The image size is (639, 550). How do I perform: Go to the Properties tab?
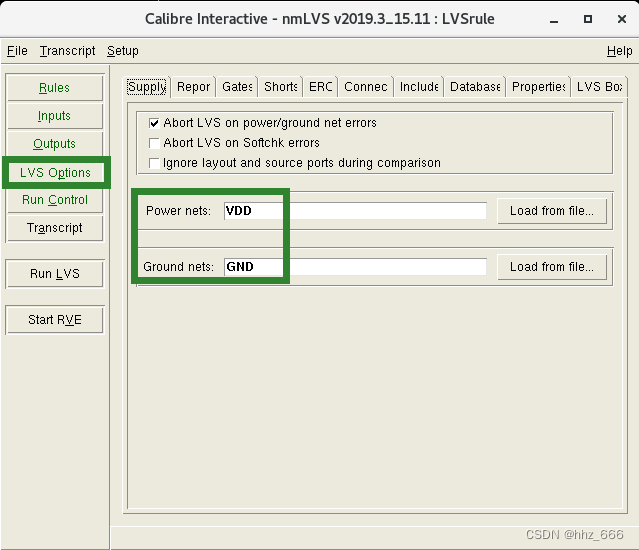pyautogui.click(x=539, y=87)
